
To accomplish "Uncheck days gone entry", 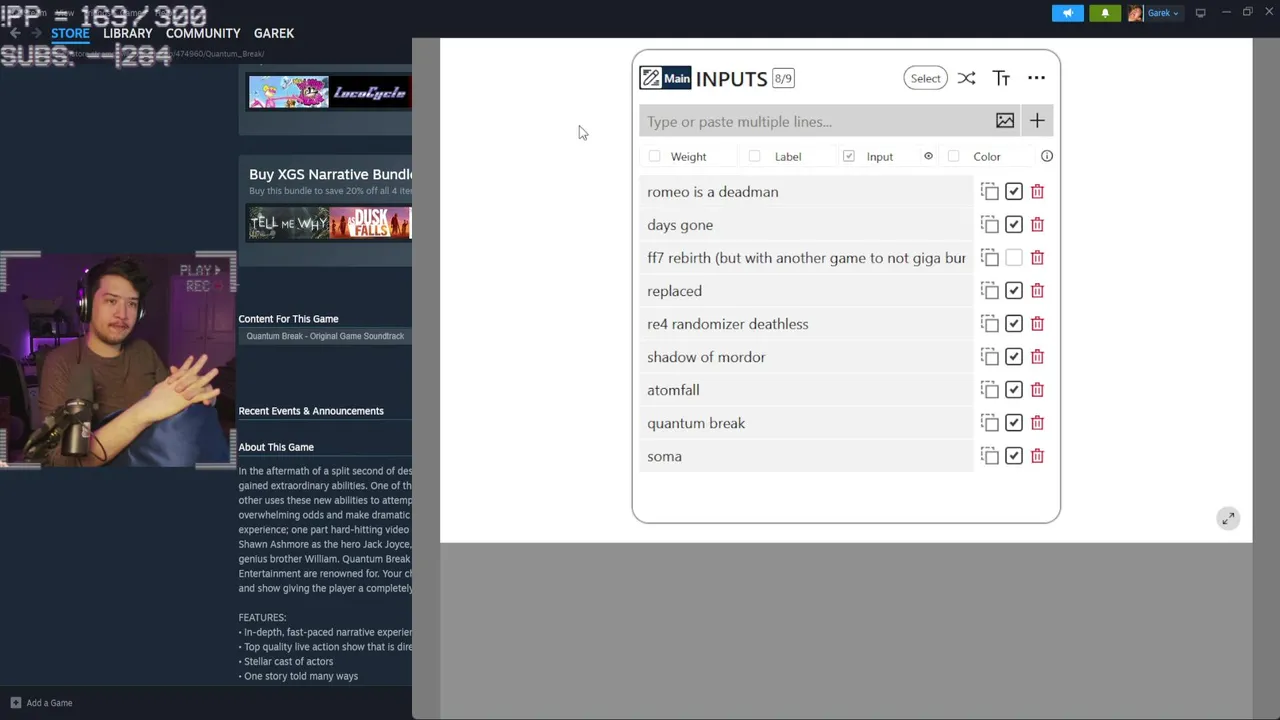I will click(1014, 224).
